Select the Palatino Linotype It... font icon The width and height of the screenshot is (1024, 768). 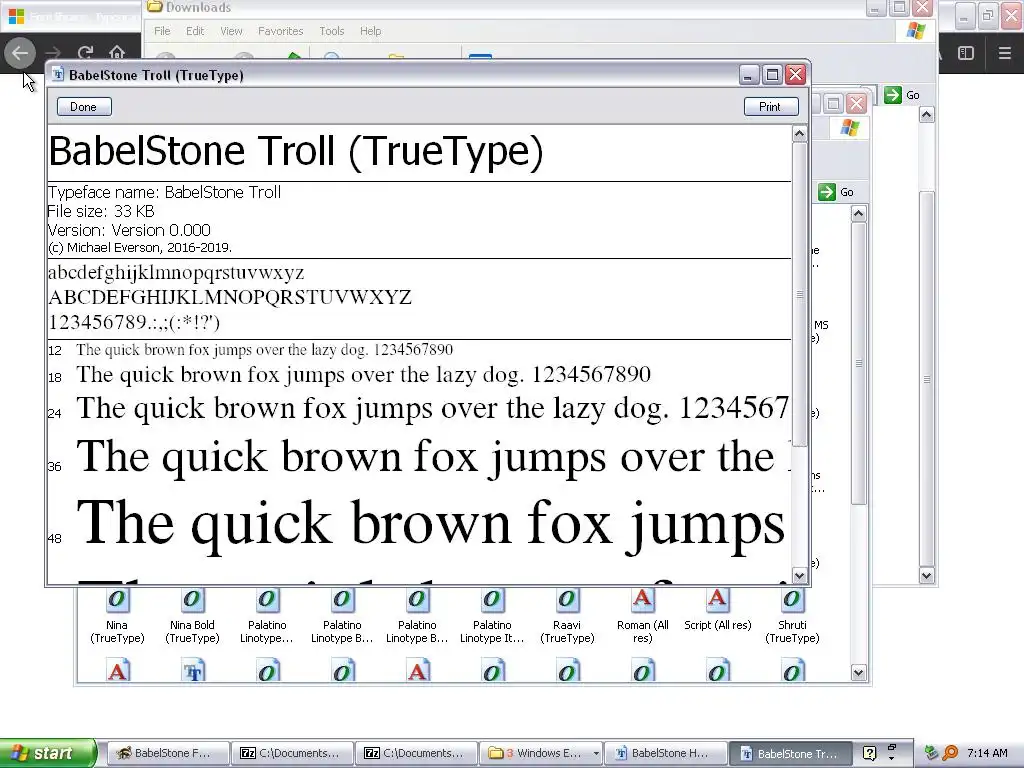tap(492, 599)
